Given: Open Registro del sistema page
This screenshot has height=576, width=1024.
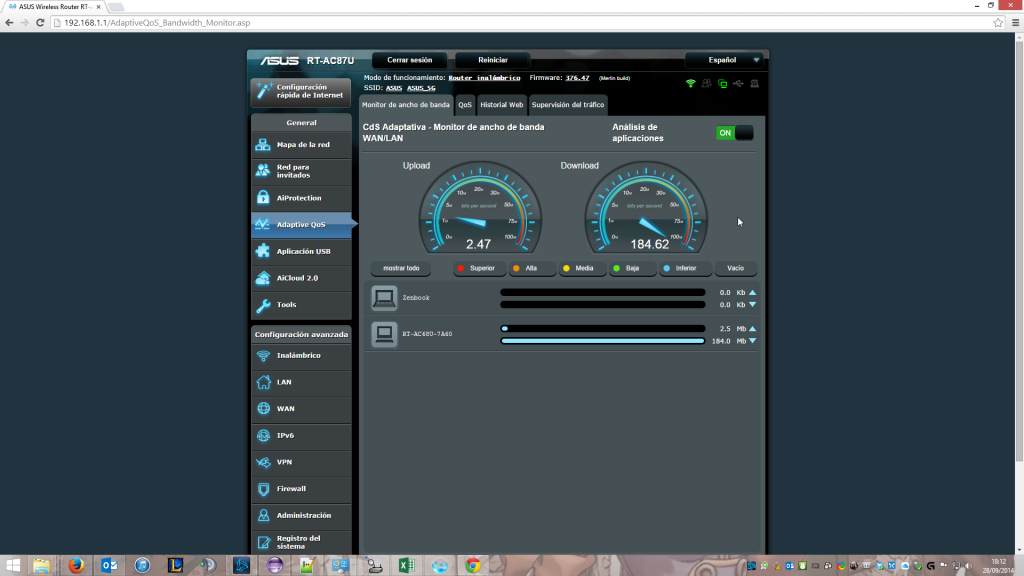Looking at the screenshot, I should point(301,542).
